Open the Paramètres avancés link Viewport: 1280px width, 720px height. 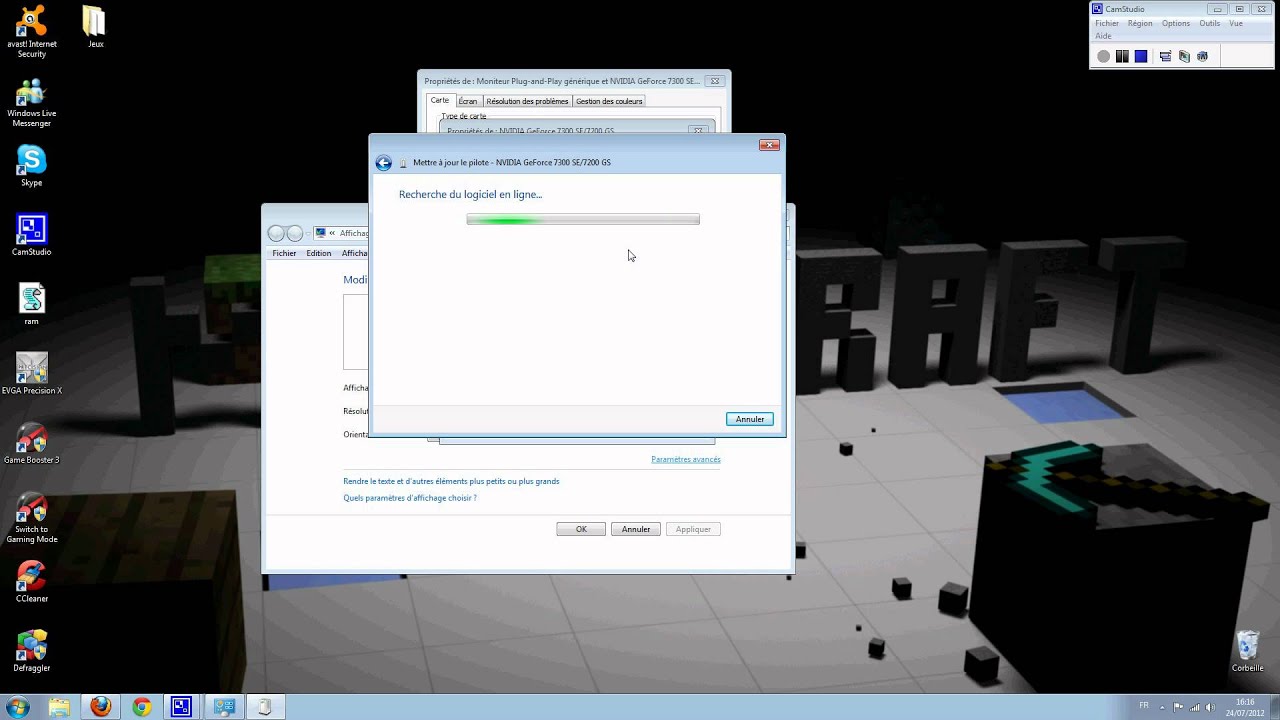686,459
